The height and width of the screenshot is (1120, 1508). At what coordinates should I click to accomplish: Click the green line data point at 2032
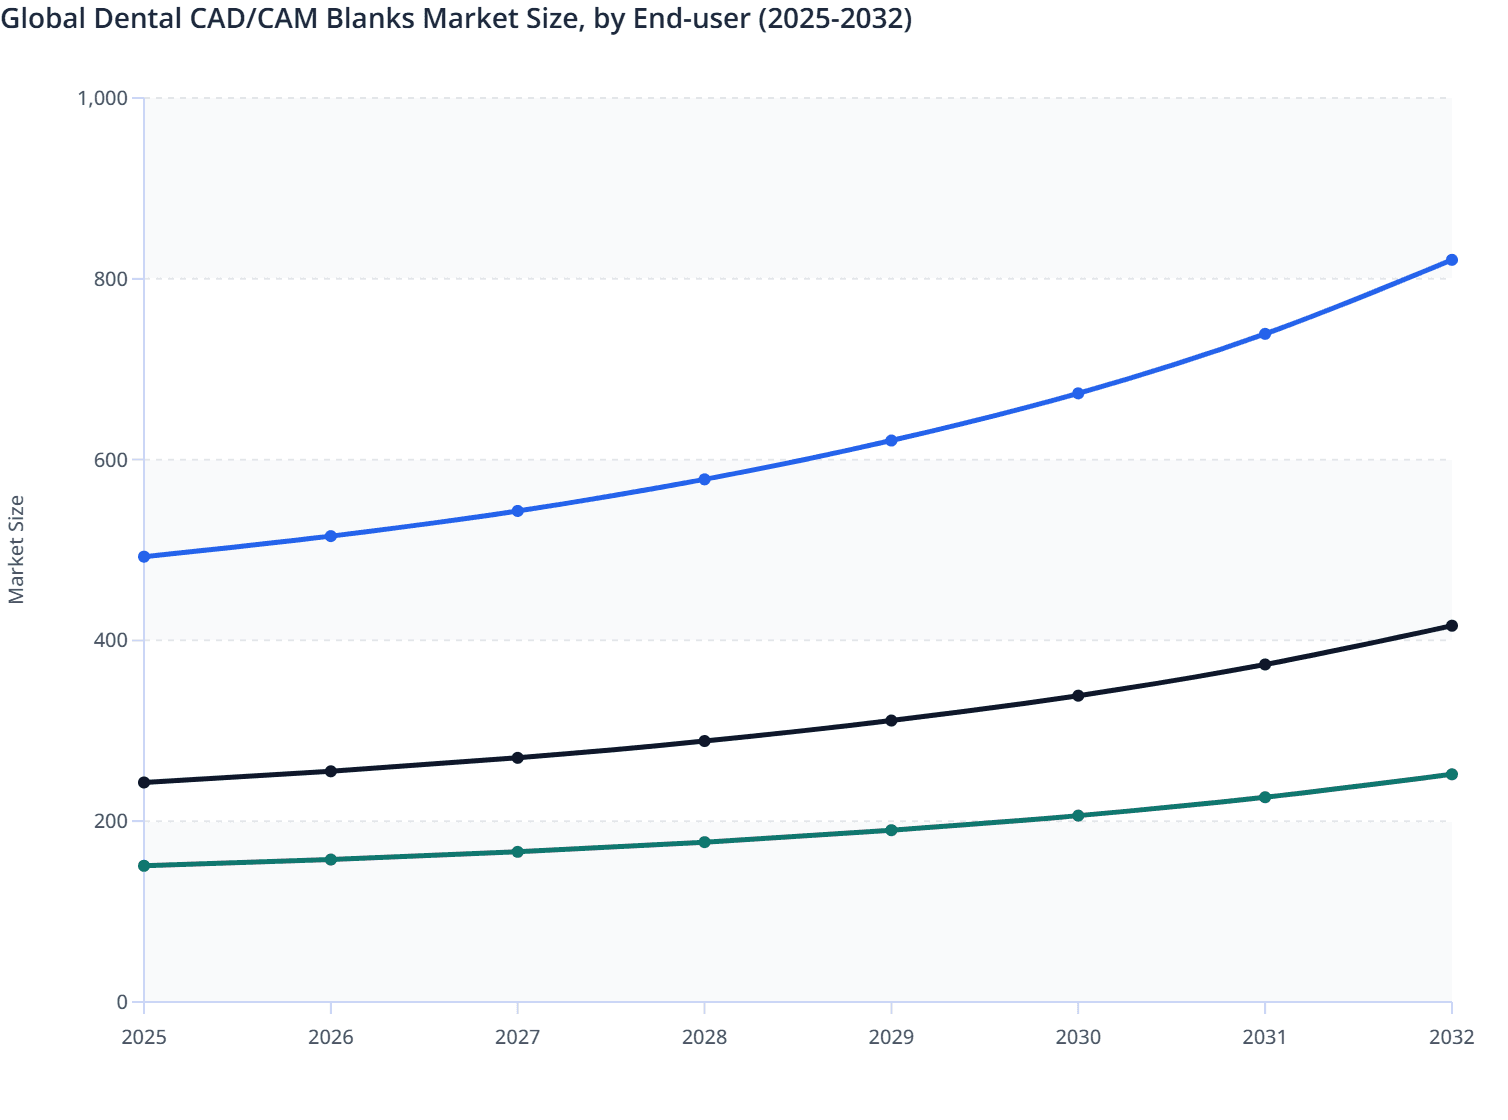tap(1451, 774)
